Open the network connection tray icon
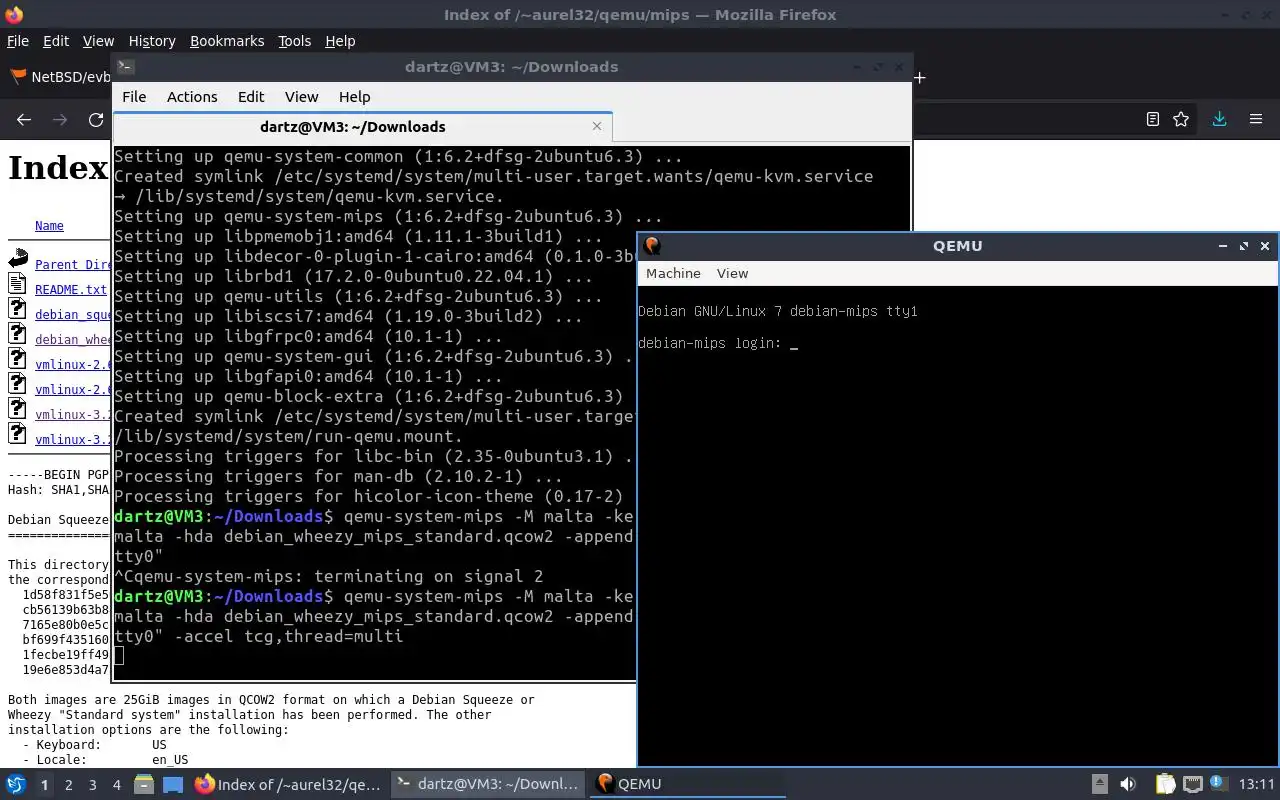 point(1192,784)
